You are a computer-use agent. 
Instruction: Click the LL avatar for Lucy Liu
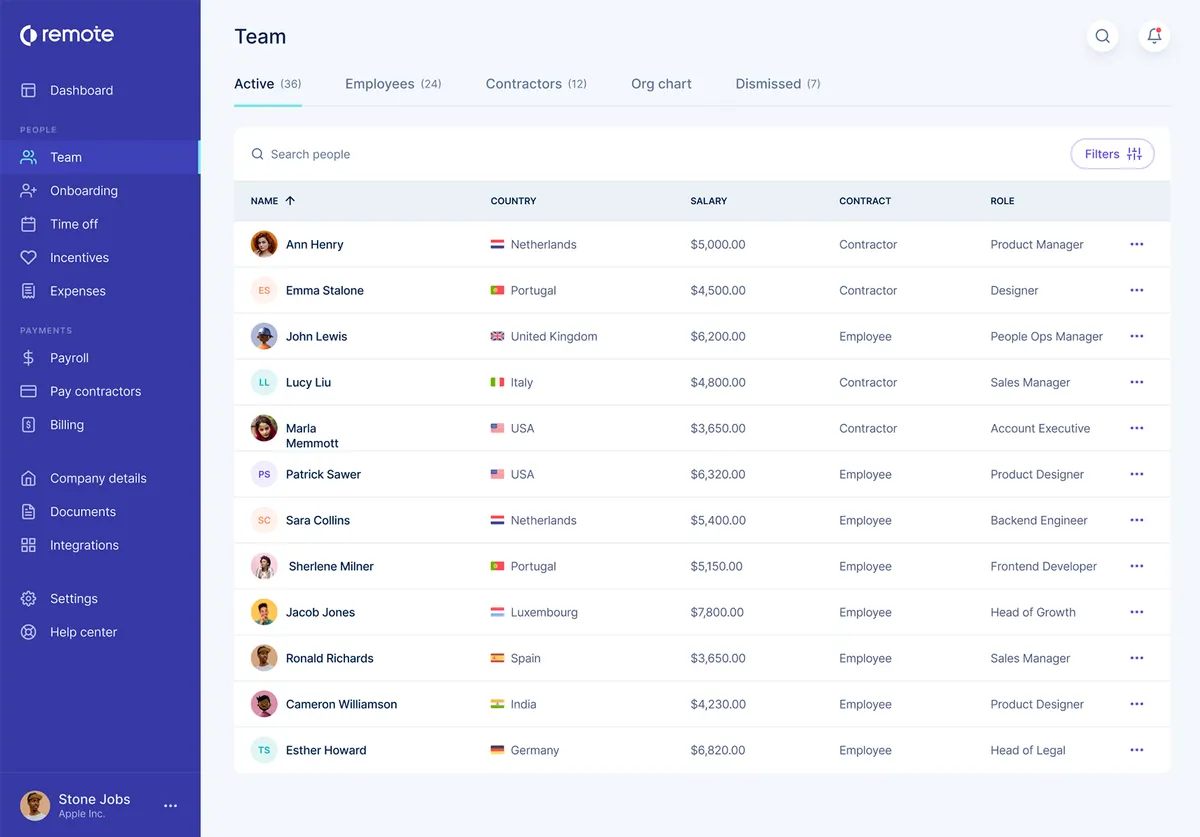click(264, 382)
